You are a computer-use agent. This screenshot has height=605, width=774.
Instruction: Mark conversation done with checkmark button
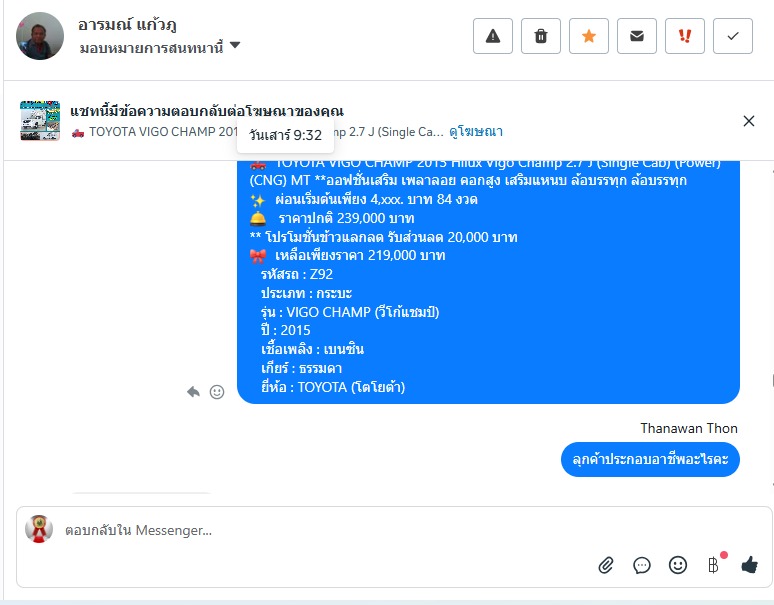tap(733, 36)
